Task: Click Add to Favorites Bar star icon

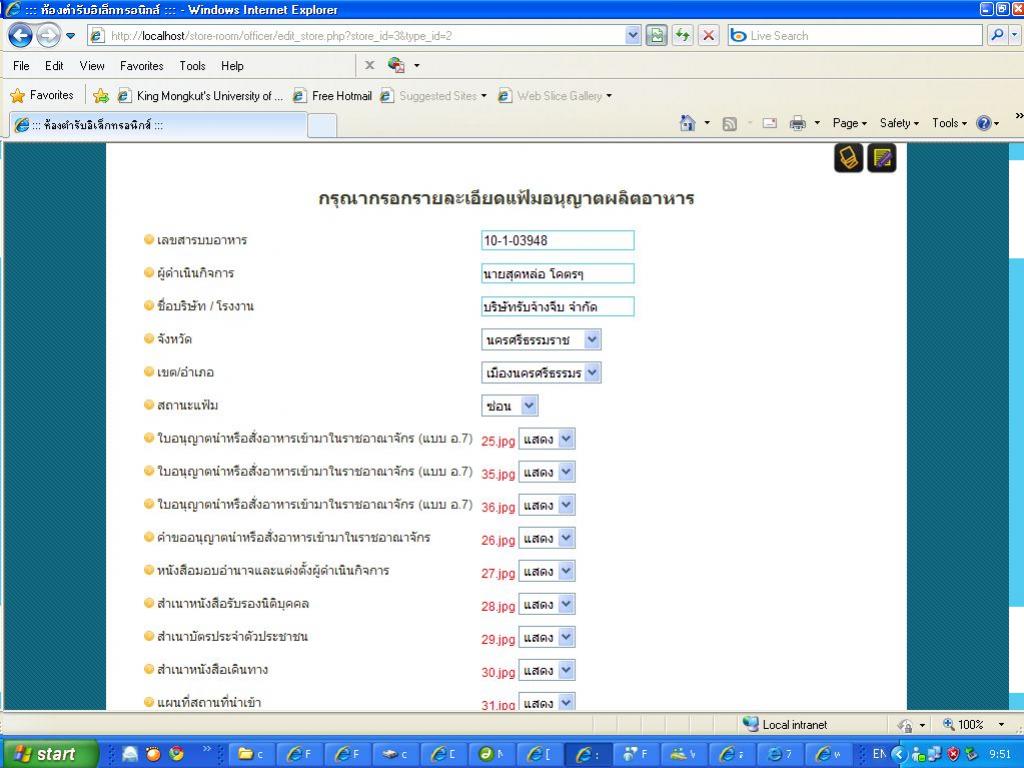Action: coord(101,96)
